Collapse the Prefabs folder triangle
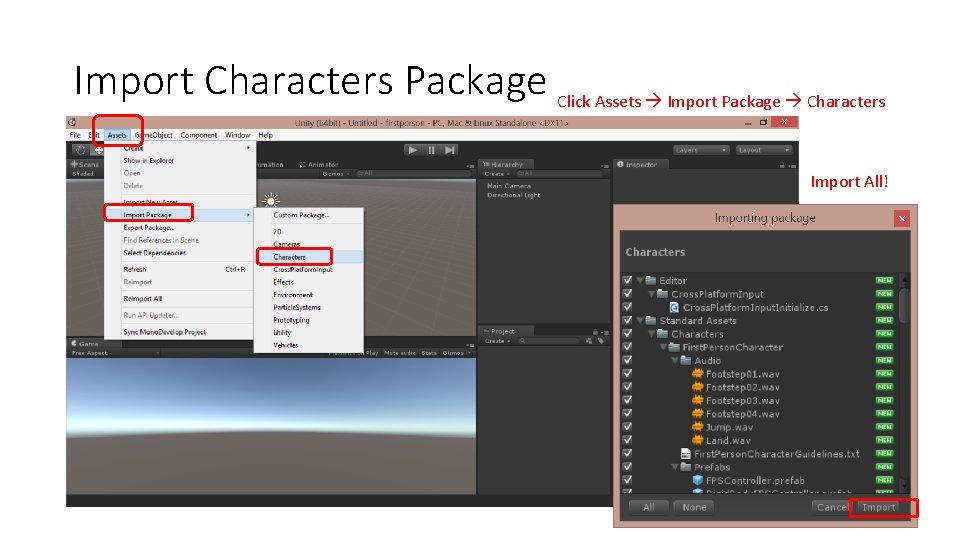The image size is (960, 540). pos(675,467)
